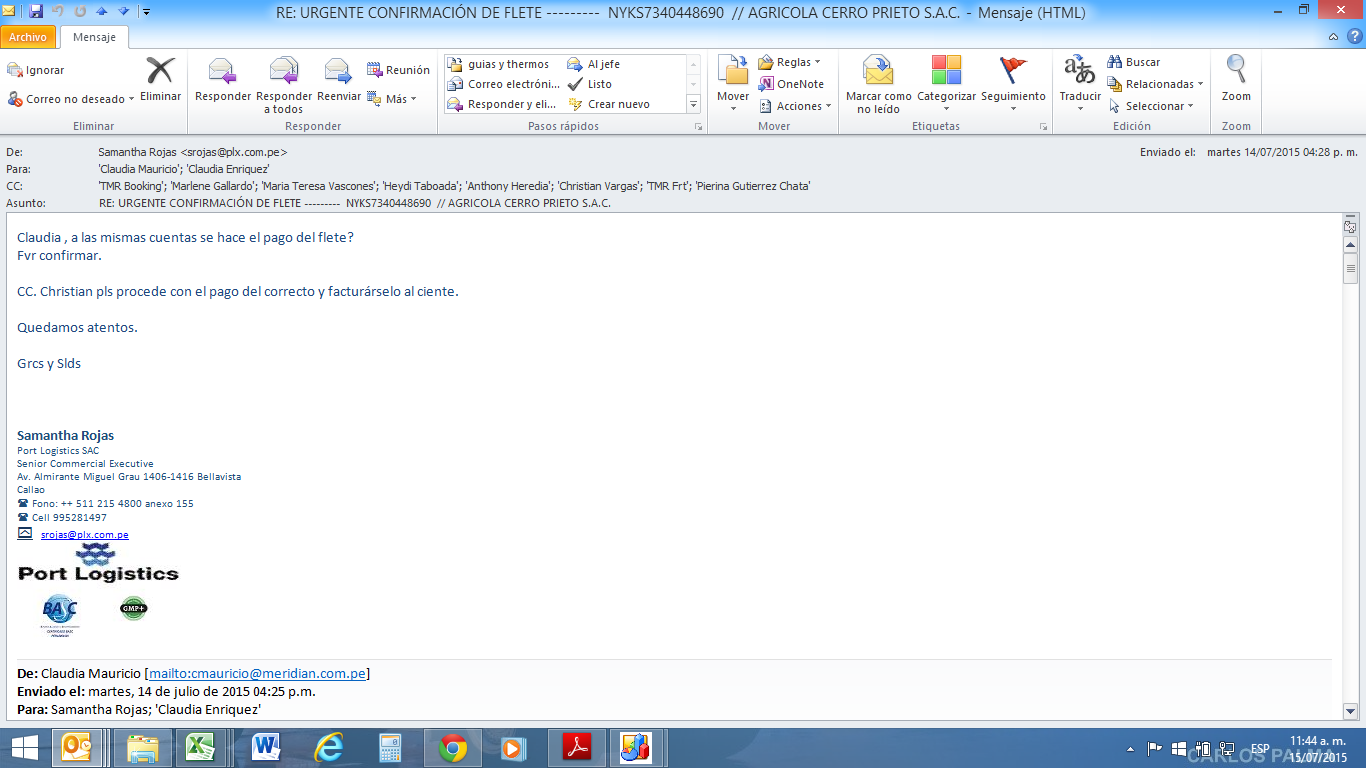The image size is (1366, 768).
Task: Switch to the Mensaje ribbon tab
Action: click(94, 37)
